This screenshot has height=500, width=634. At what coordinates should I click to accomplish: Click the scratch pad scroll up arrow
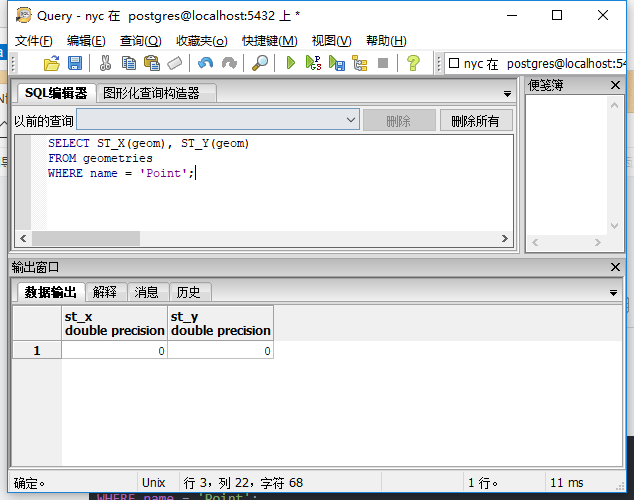pyautogui.click(x=615, y=105)
